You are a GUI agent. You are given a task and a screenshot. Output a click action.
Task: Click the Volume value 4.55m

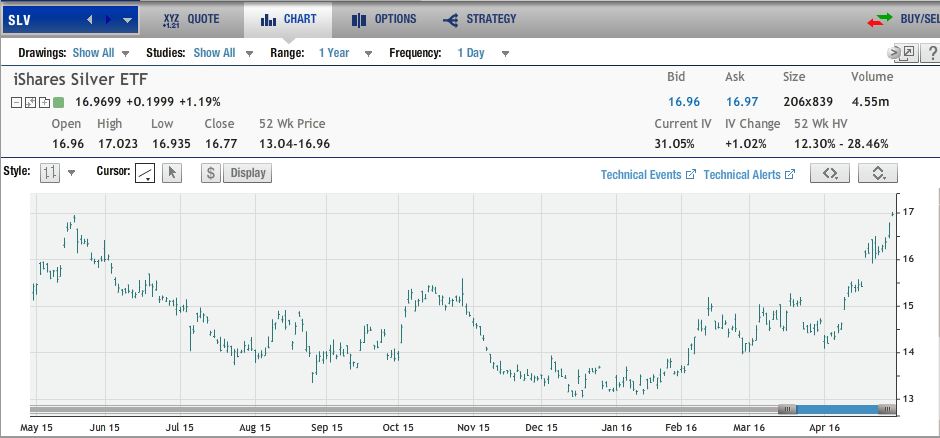tap(870, 102)
